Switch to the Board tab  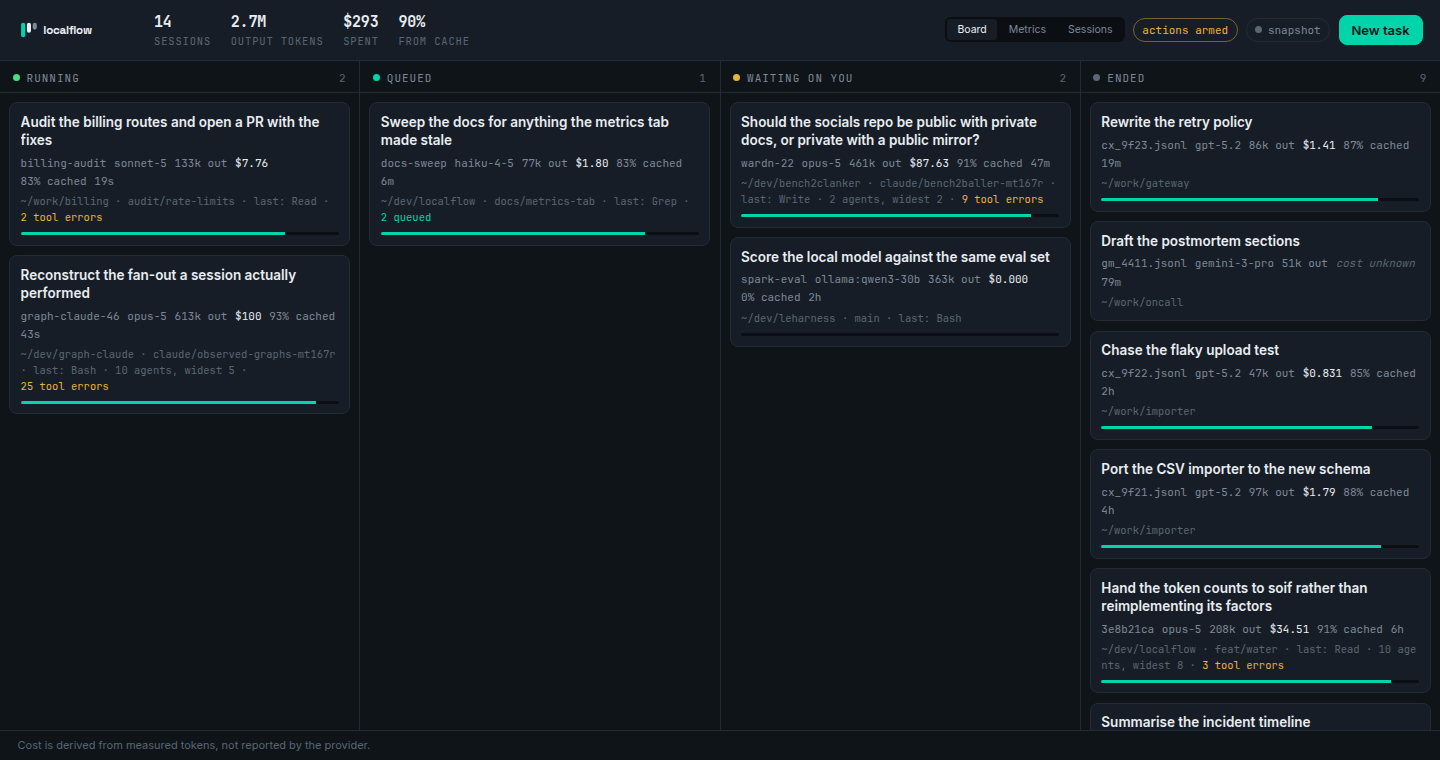click(x=972, y=29)
